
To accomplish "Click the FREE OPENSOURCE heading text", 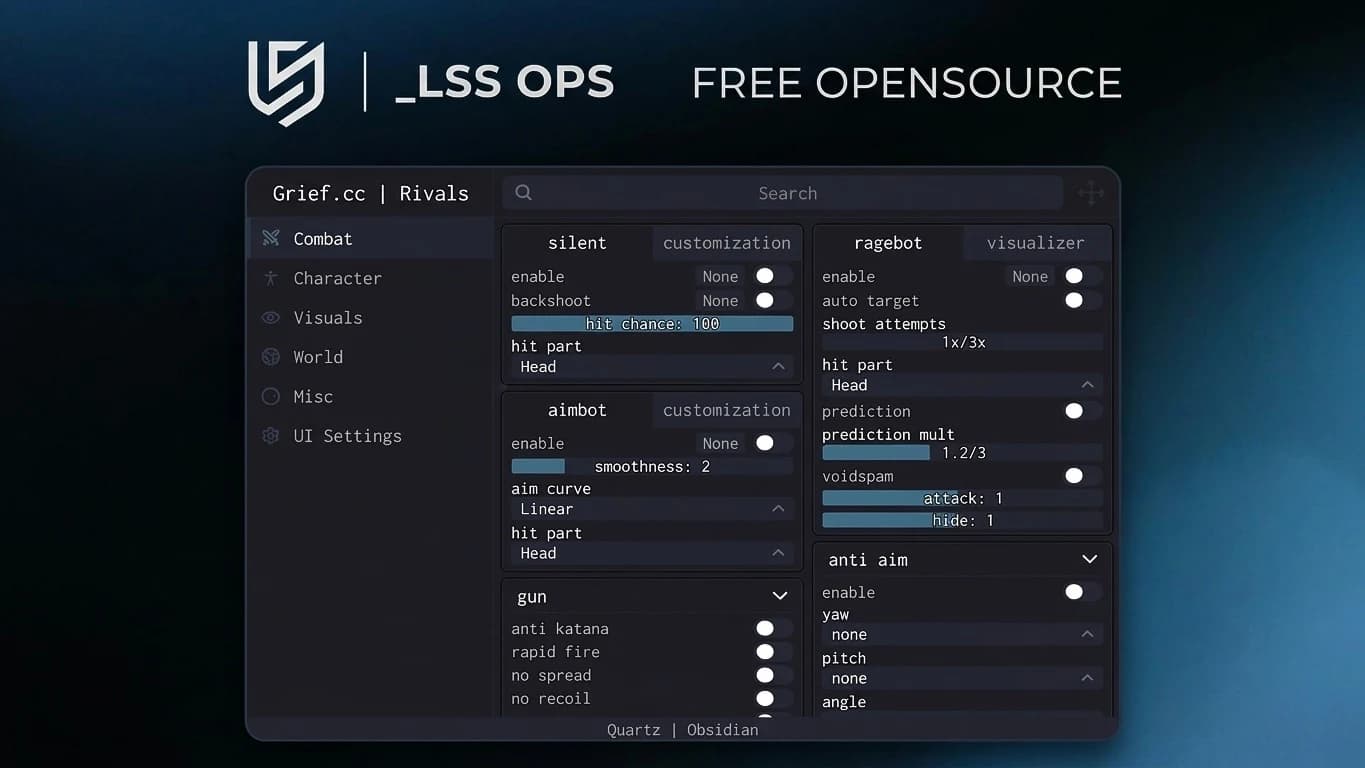I will pyautogui.click(x=906, y=83).
